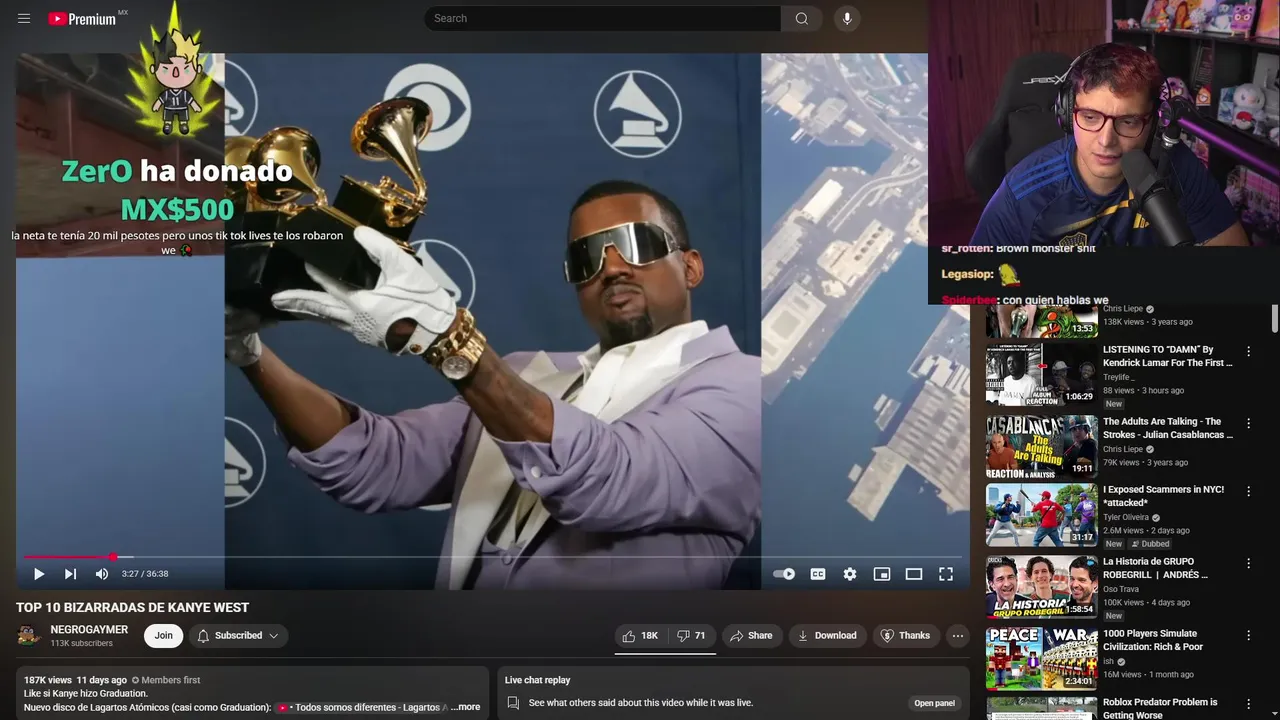Viewport: 1280px width, 720px height.
Task: Like the video with 18K likes
Action: tap(640, 635)
